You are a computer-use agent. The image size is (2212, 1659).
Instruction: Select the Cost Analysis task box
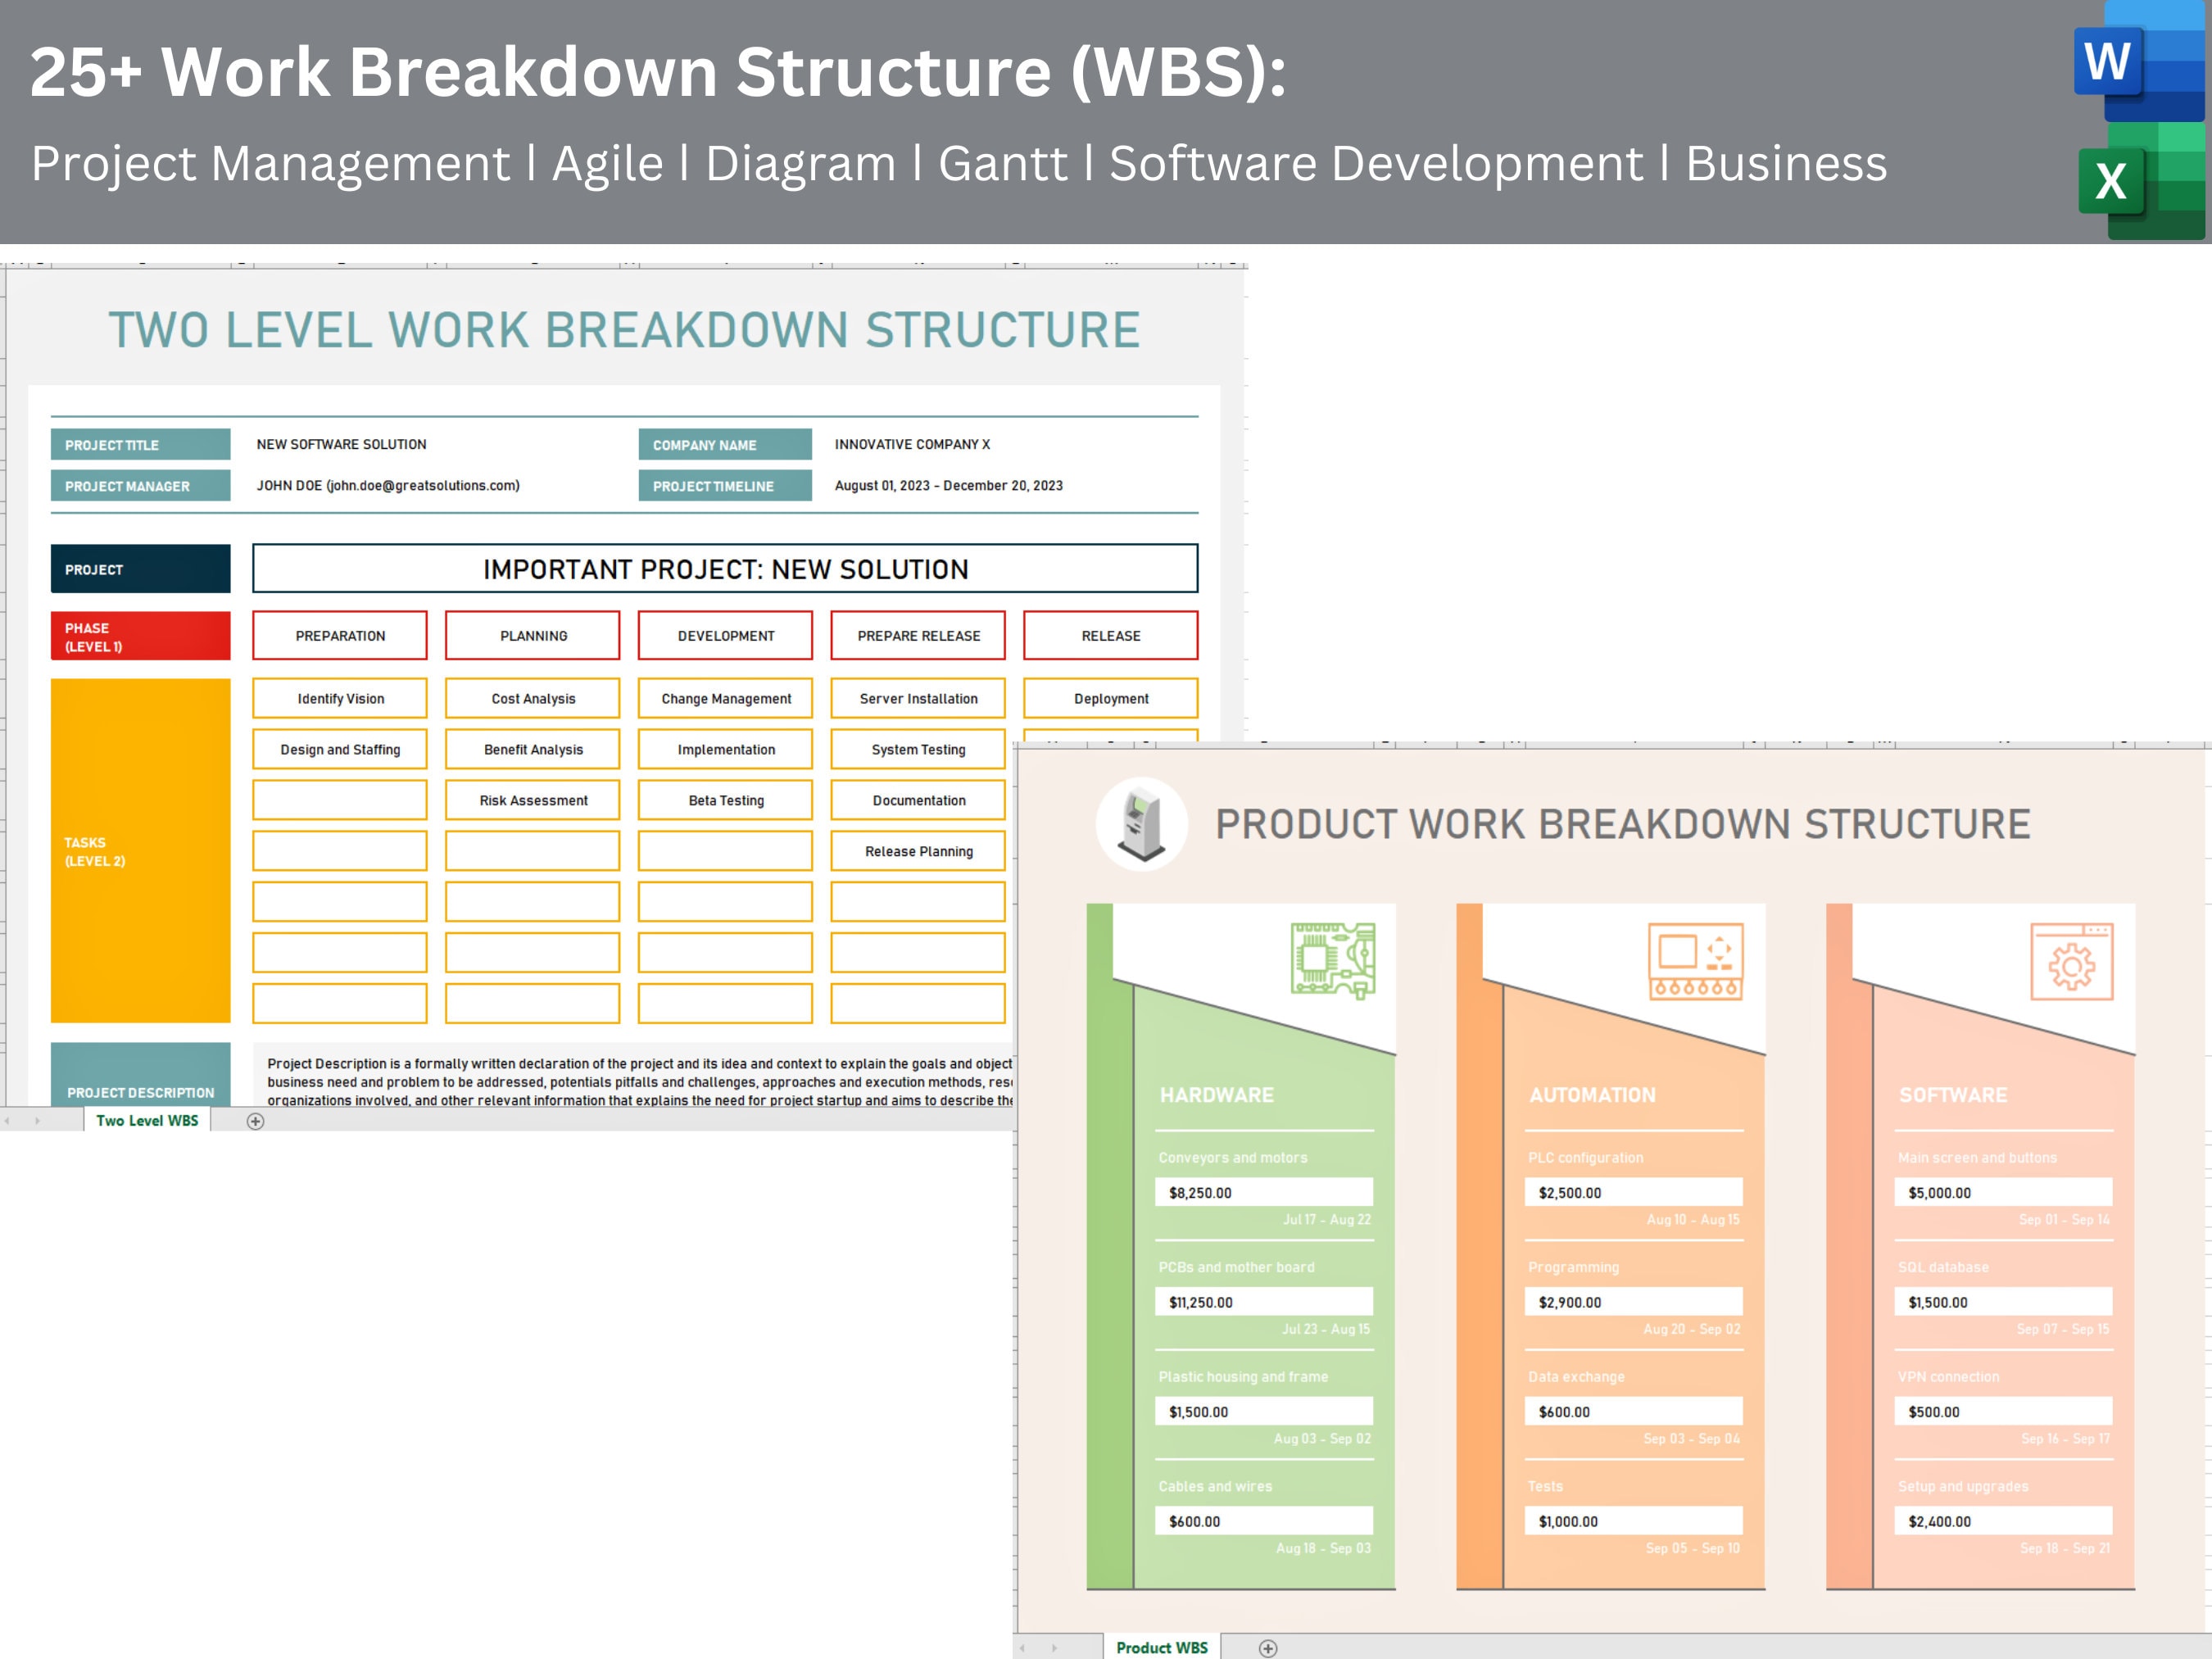[533, 698]
